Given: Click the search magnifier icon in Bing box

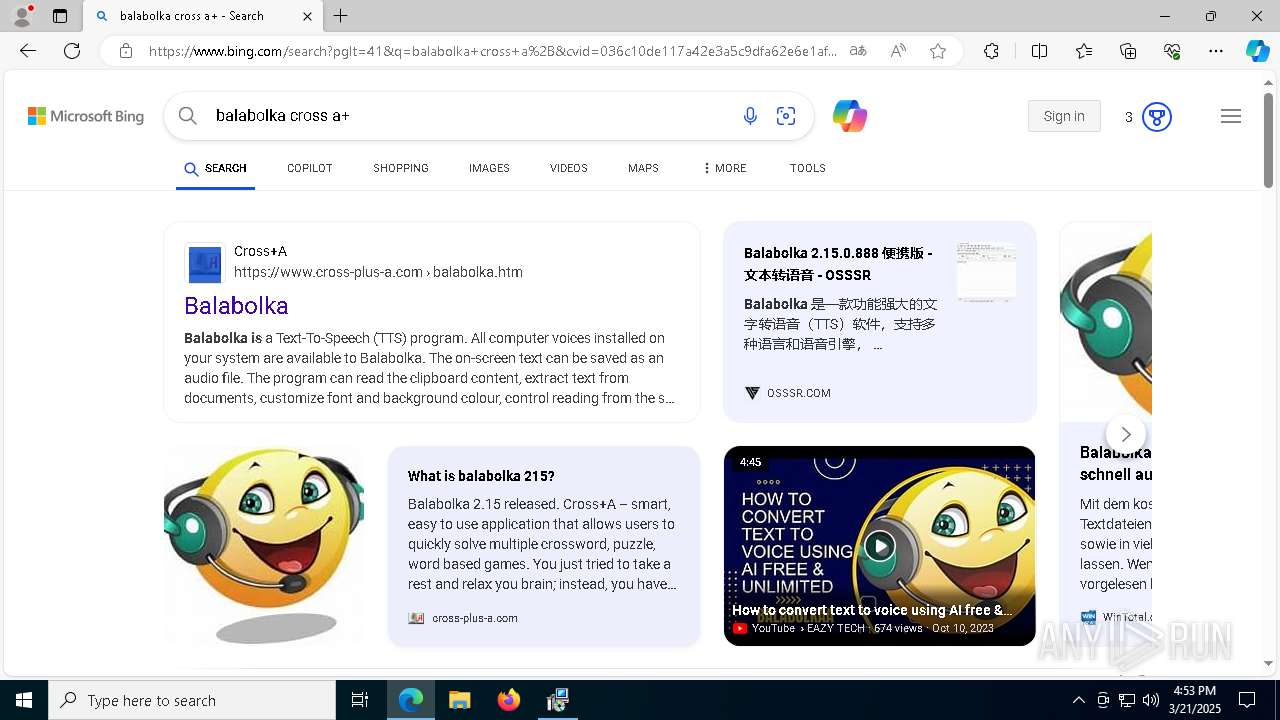Looking at the screenshot, I should pos(188,116).
